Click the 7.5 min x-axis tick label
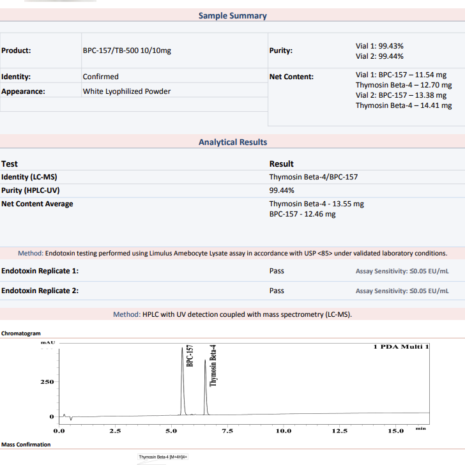The height and width of the screenshot is (465, 465). point(227,431)
